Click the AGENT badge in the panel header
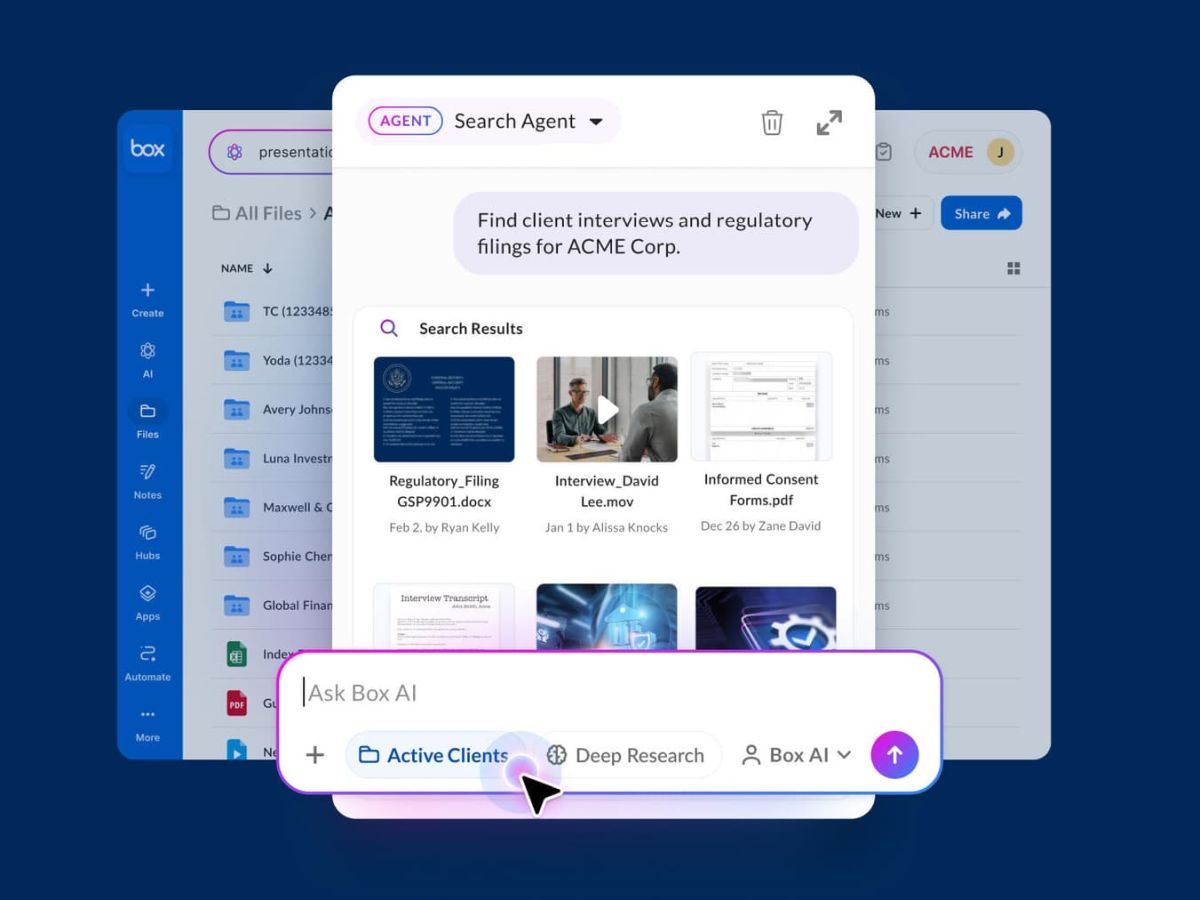The image size is (1200, 900). coord(406,121)
